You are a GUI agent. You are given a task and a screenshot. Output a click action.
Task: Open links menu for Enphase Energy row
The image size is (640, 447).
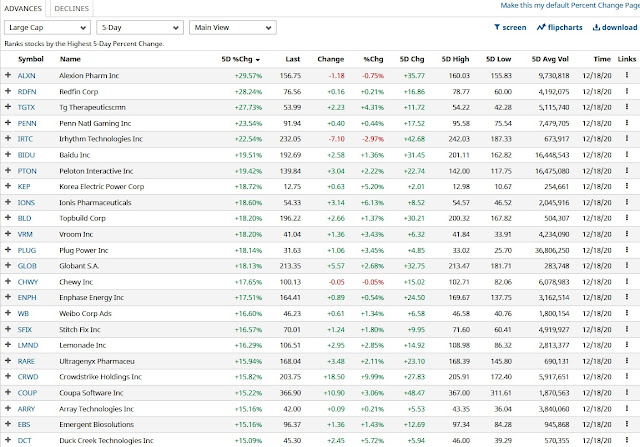(627, 297)
